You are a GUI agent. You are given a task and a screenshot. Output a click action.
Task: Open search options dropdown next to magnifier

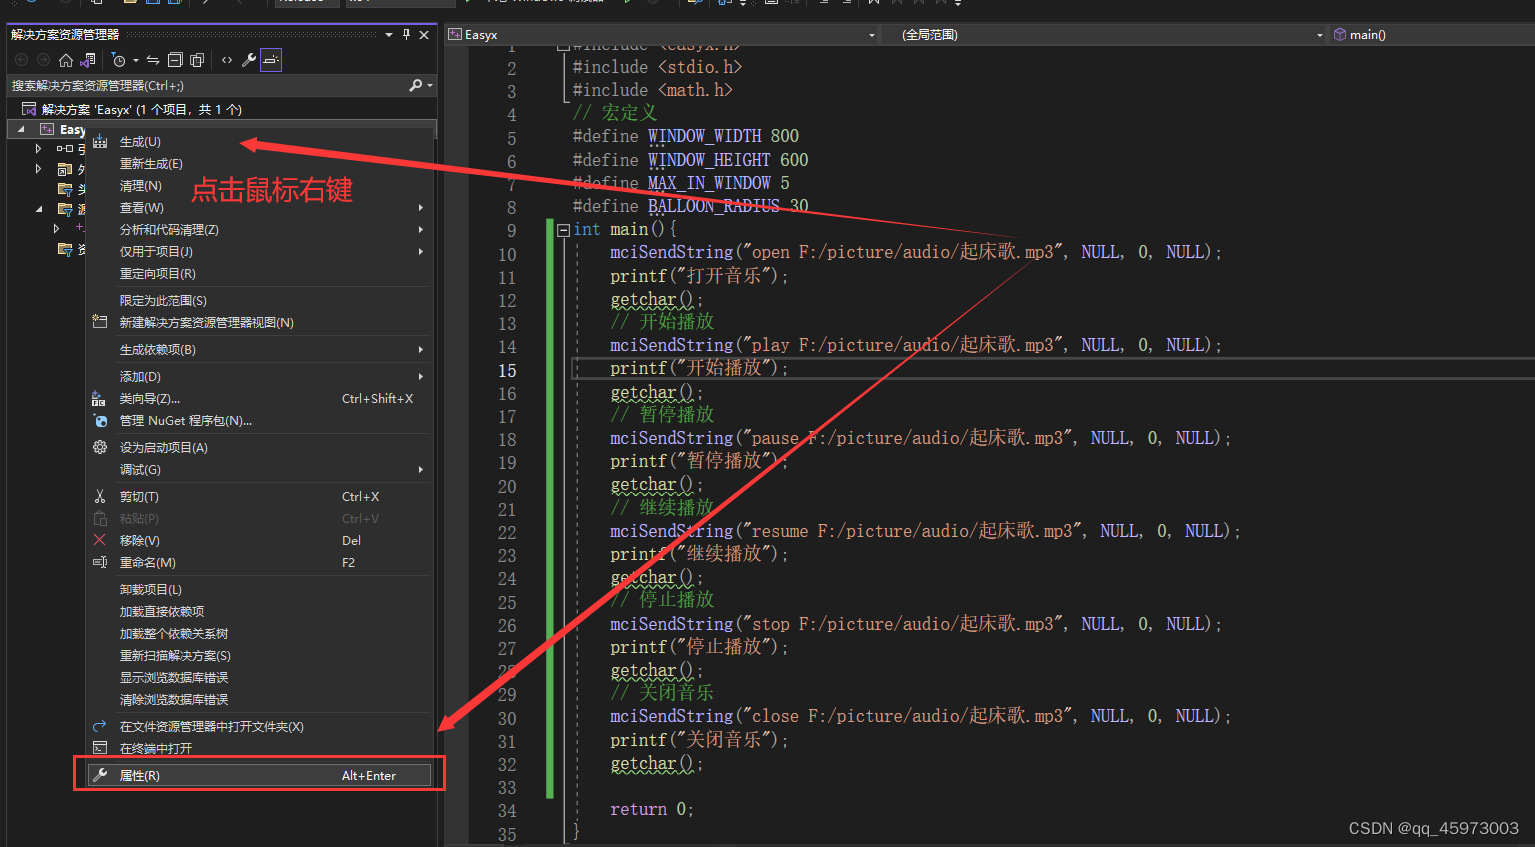[x=430, y=86]
